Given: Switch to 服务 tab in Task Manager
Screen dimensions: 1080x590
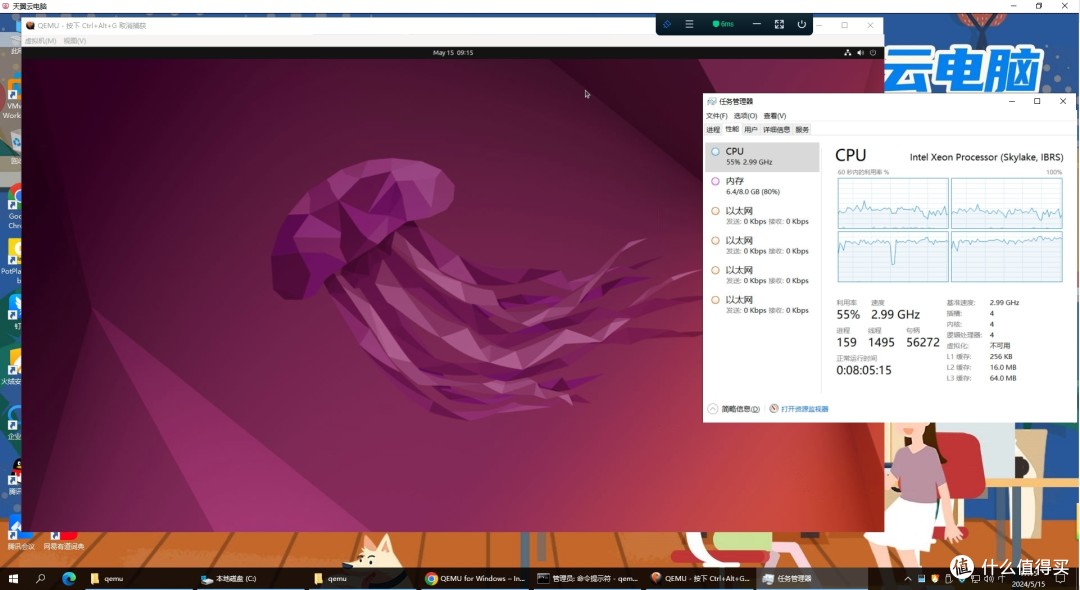Looking at the screenshot, I should click(x=802, y=129).
